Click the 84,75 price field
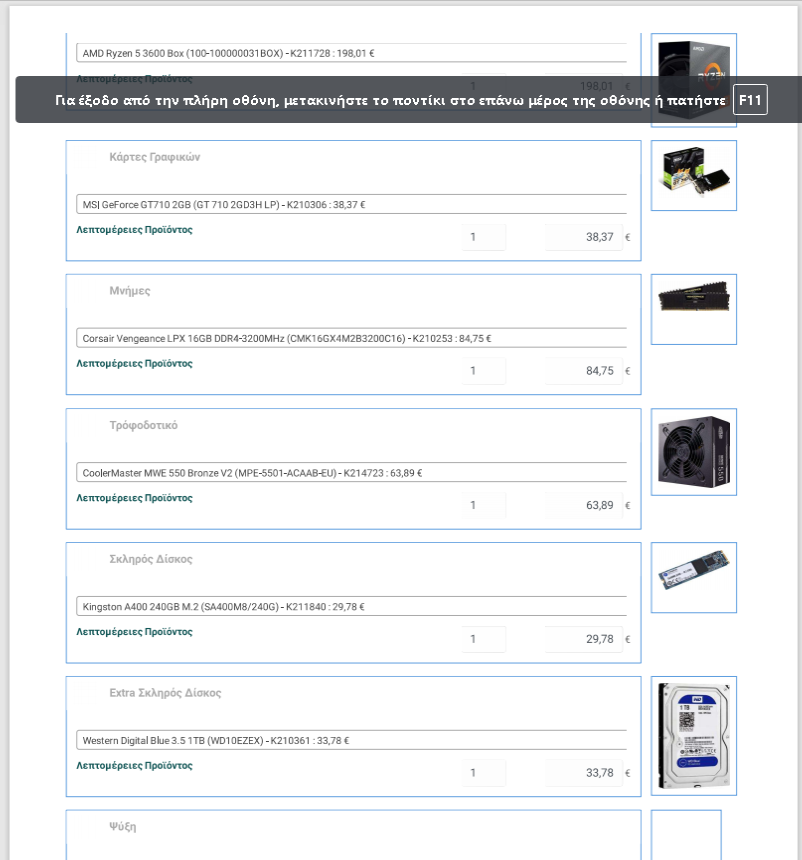802x860 pixels. (584, 371)
